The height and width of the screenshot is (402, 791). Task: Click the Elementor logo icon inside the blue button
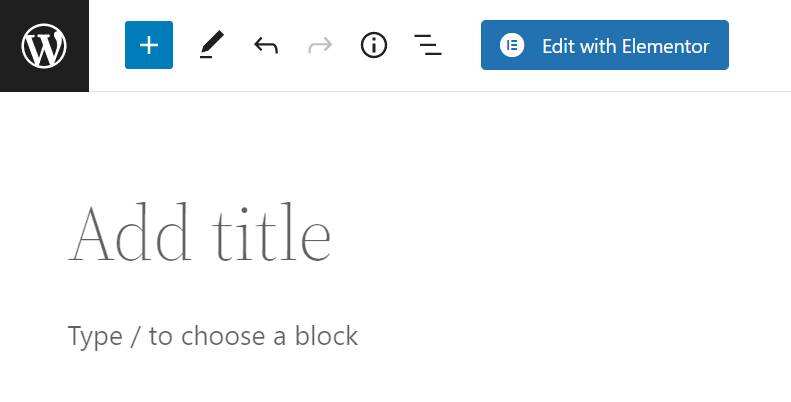tap(512, 45)
